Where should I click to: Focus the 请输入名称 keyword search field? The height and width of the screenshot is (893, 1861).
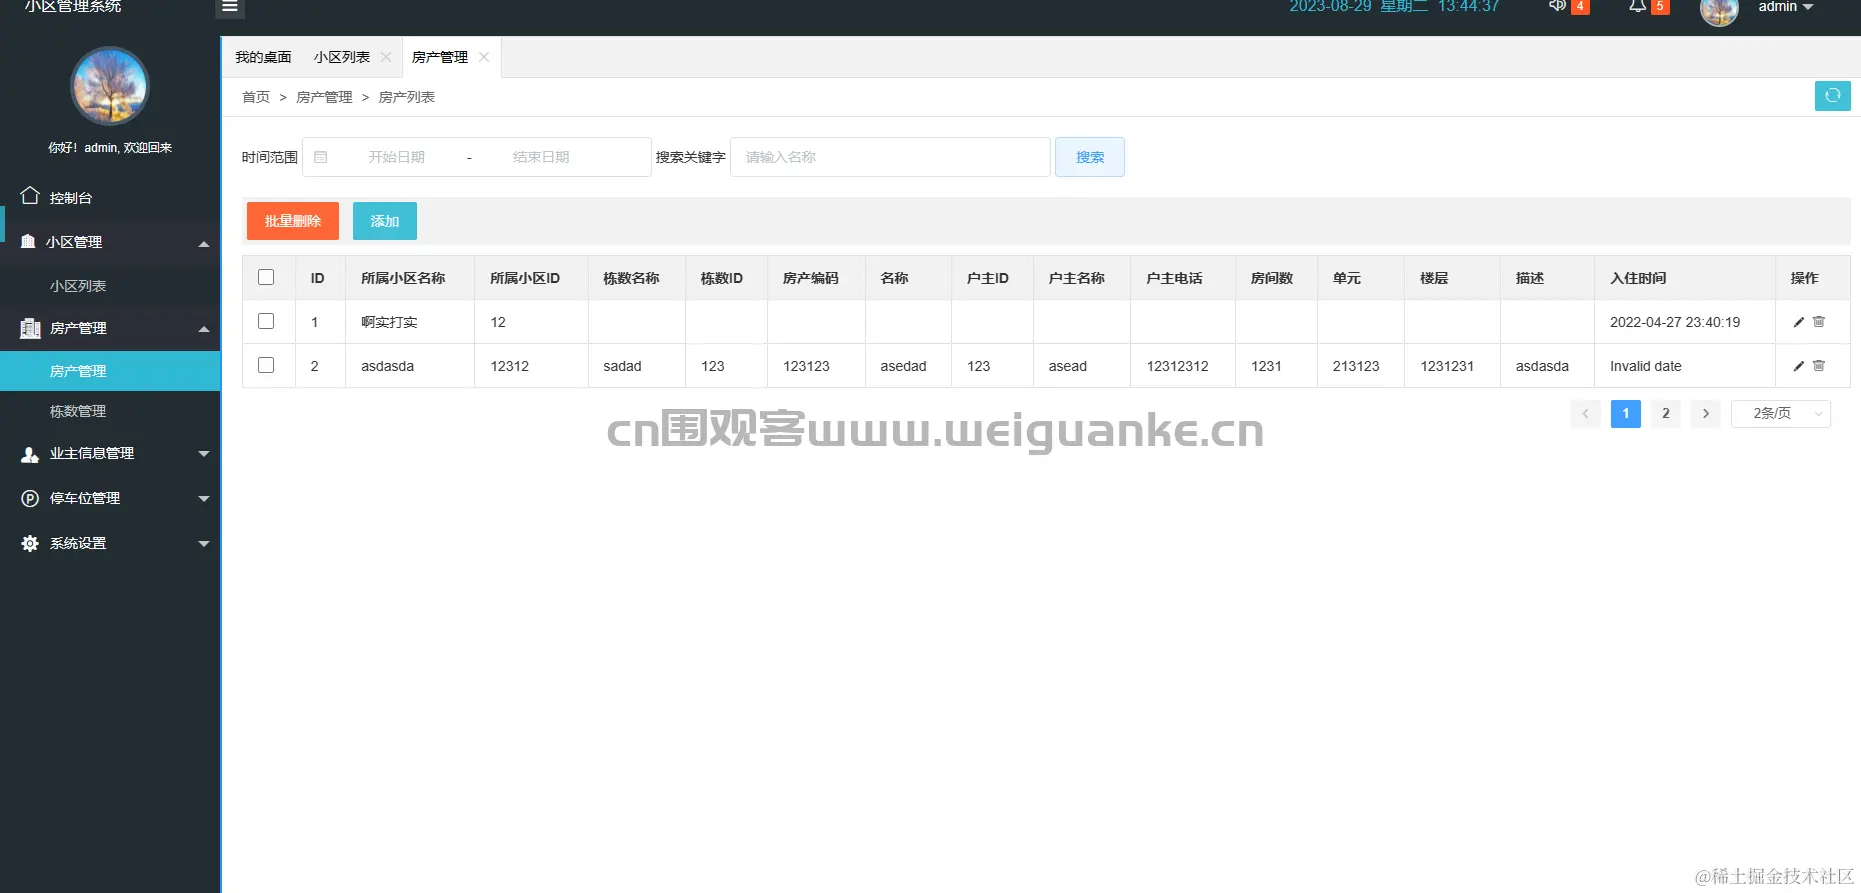[x=890, y=157]
